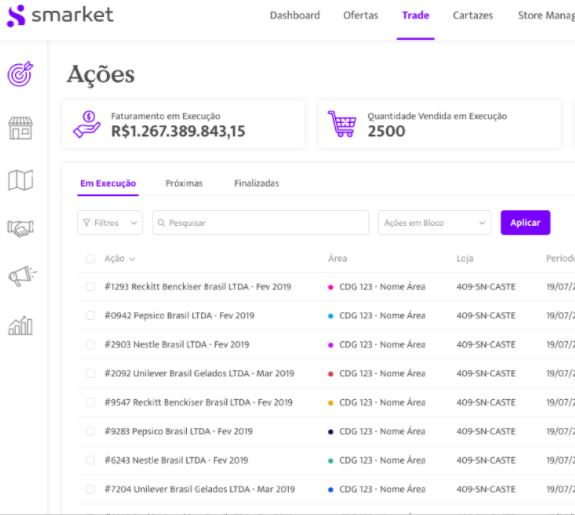This screenshot has width=575, height=515.
Task: Click the yellow area dot in row #9547
Action: [x=330, y=403]
